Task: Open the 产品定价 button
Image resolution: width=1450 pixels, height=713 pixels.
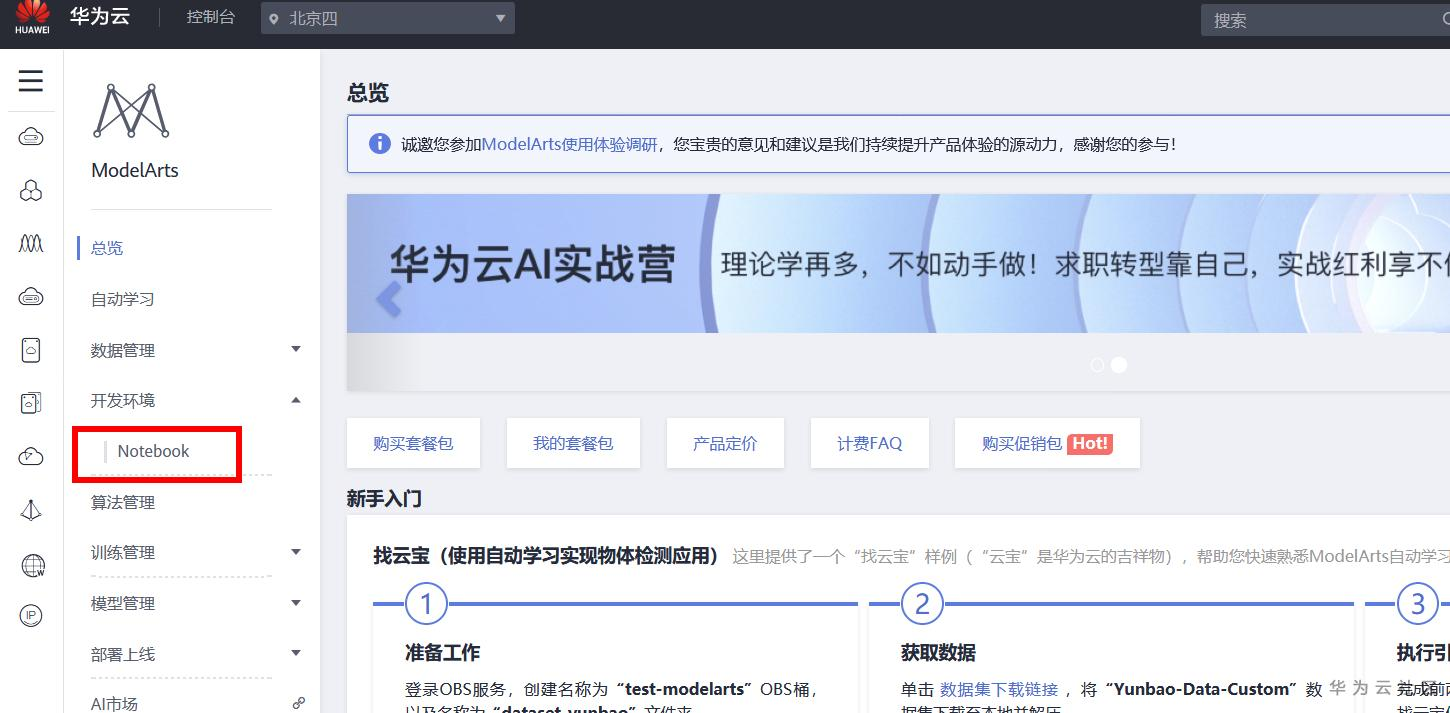Action: click(725, 443)
